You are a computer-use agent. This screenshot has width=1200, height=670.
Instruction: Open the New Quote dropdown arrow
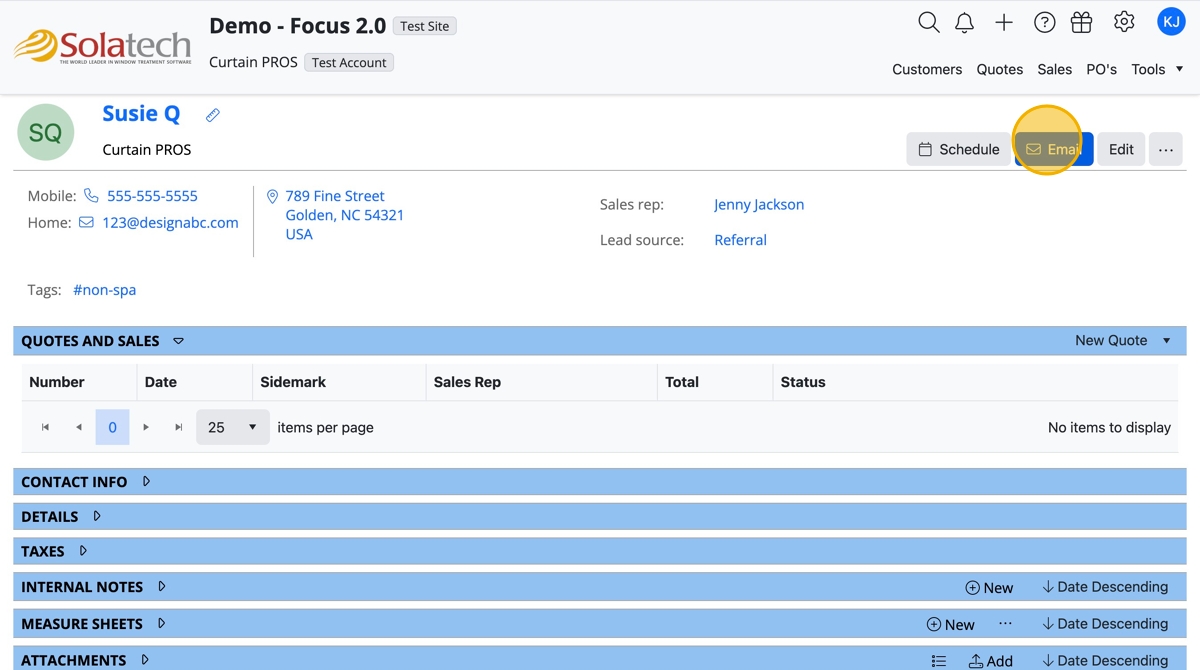[1166, 341]
